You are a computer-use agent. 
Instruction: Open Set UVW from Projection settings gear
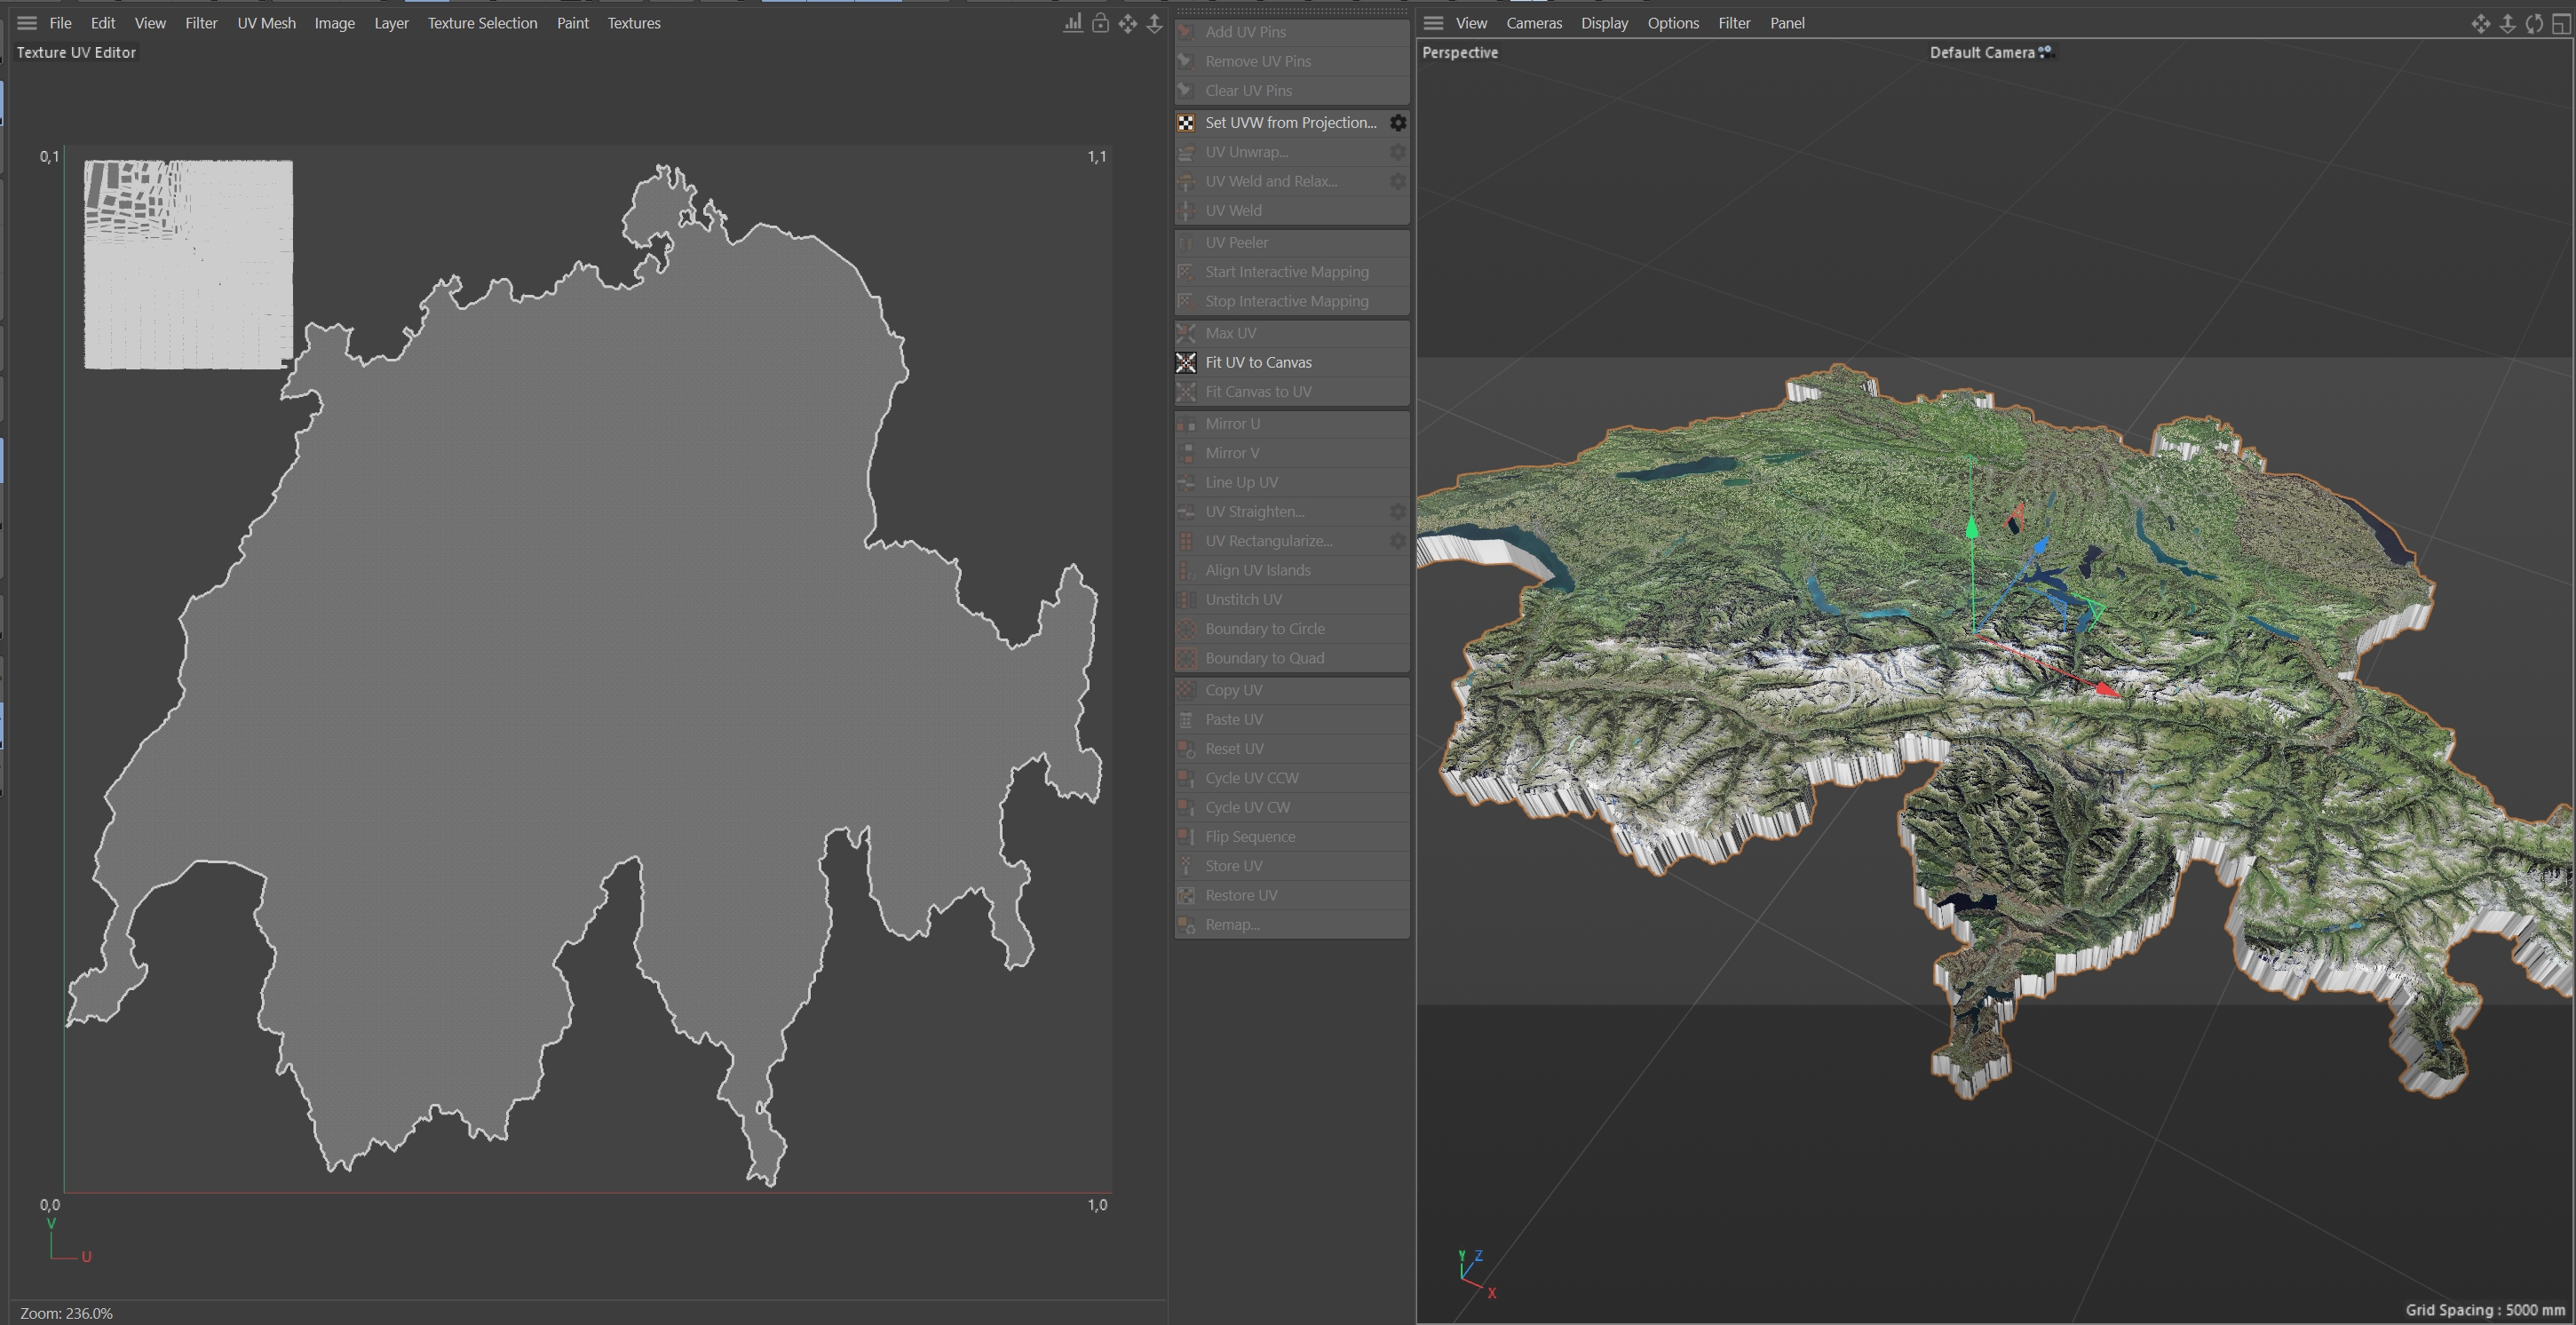pyautogui.click(x=1398, y=123)
